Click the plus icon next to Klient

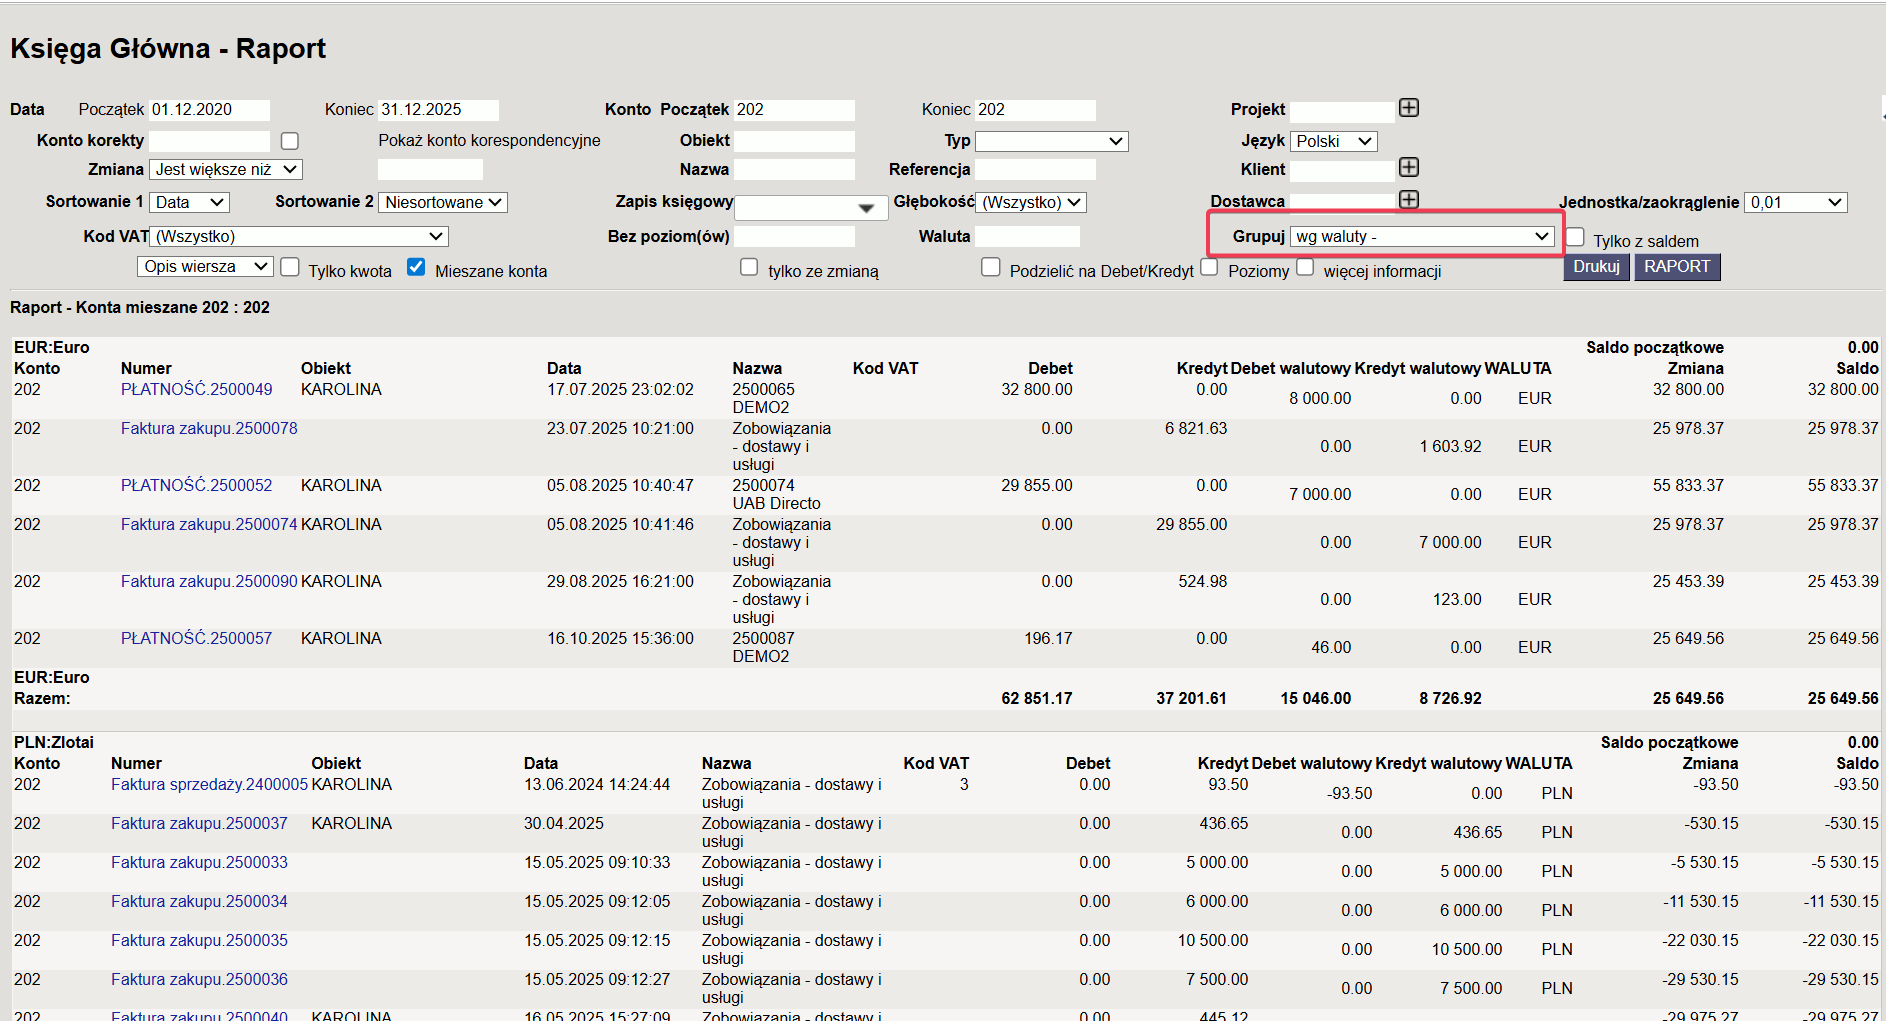(1408, 168)
